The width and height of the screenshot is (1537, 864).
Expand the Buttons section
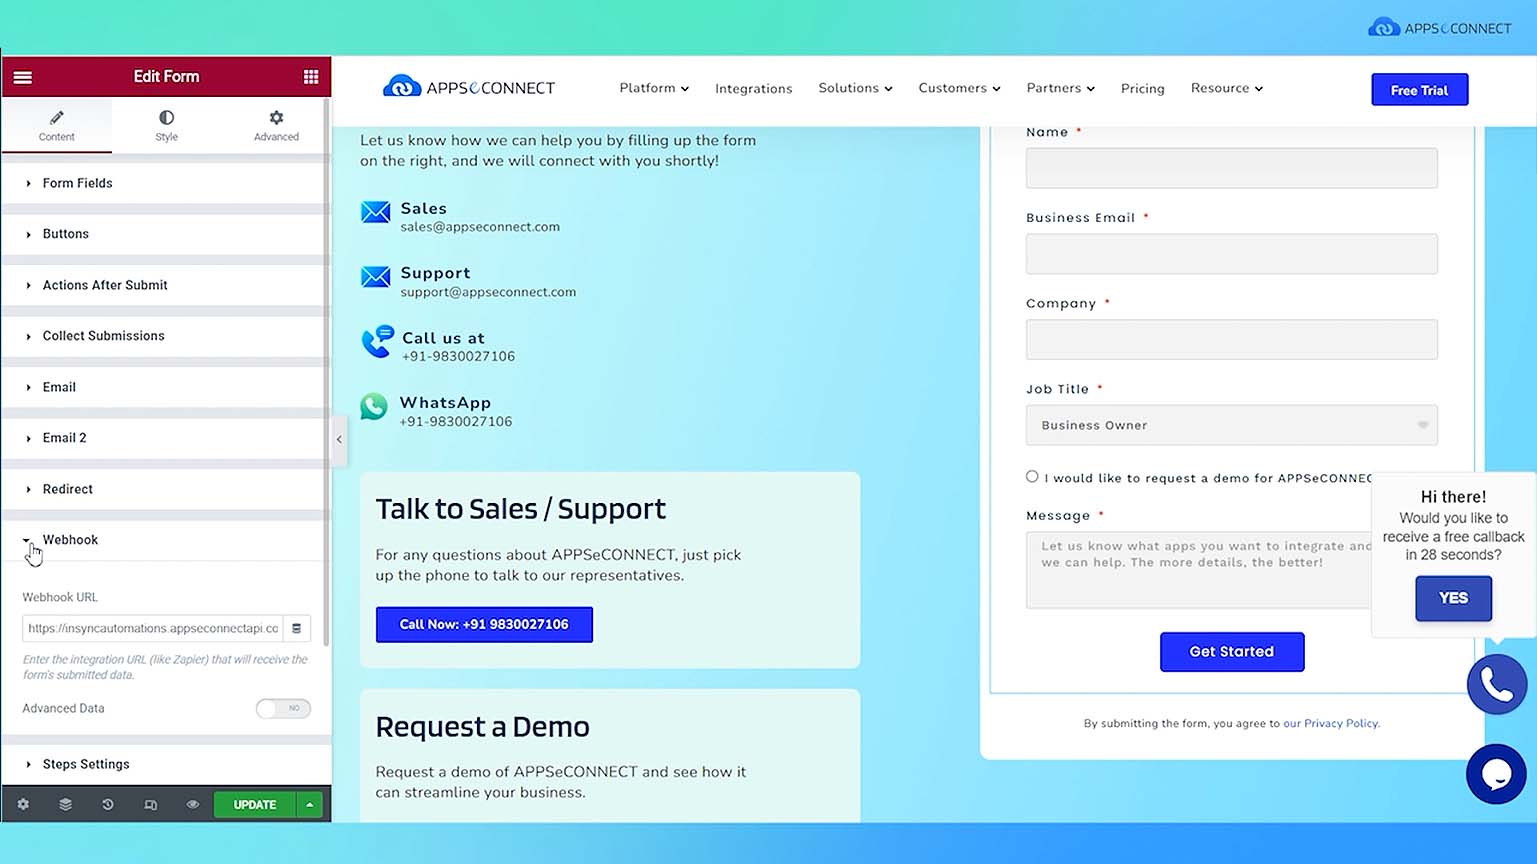pos(166,234)
